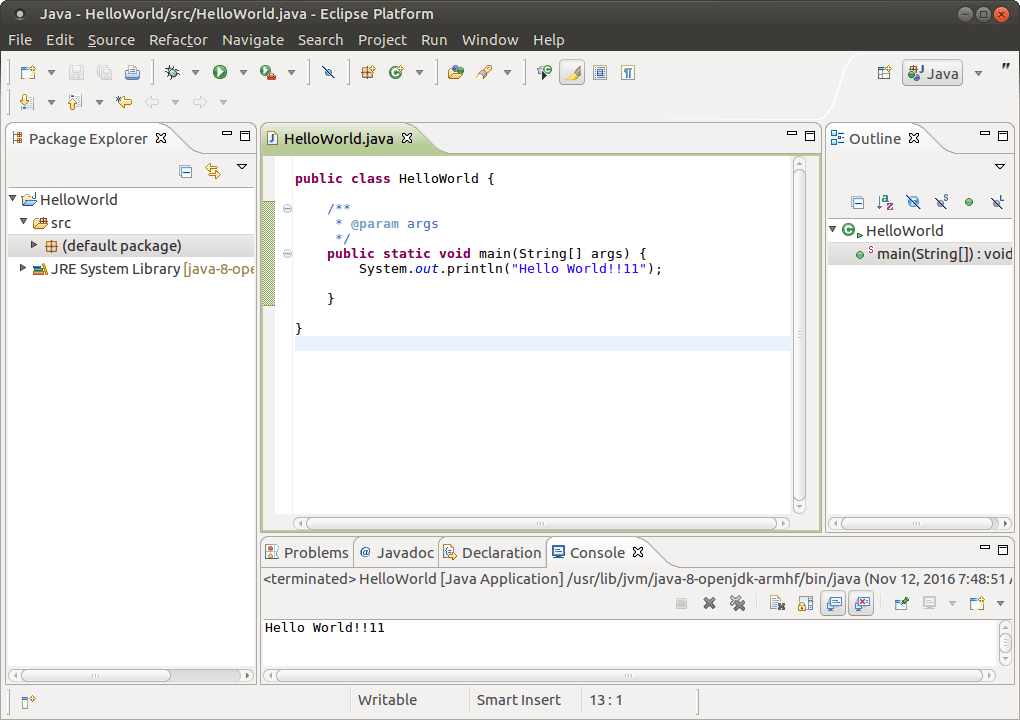The image size is (1020, 720).
Task: Click the Java perspective button
Action: pyautogui.click(x=933, y=73)
